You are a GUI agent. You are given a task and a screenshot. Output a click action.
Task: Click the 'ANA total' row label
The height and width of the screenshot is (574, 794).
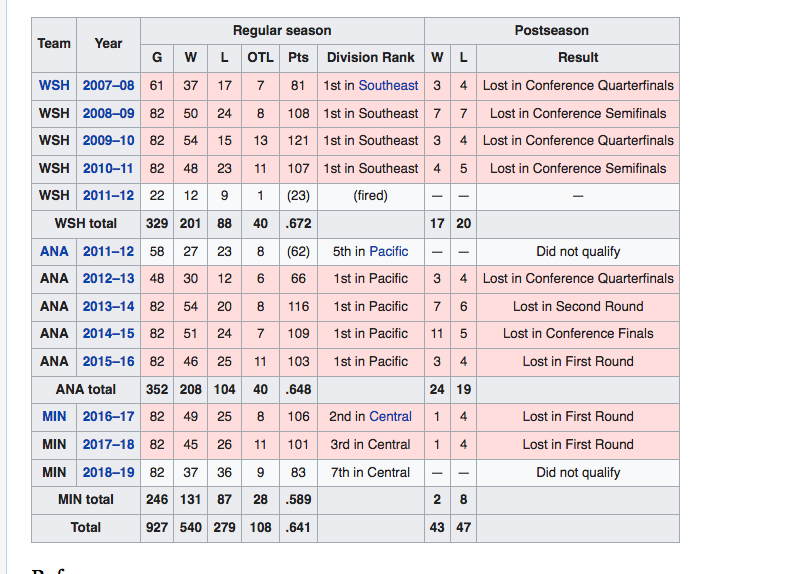(86, 390)
